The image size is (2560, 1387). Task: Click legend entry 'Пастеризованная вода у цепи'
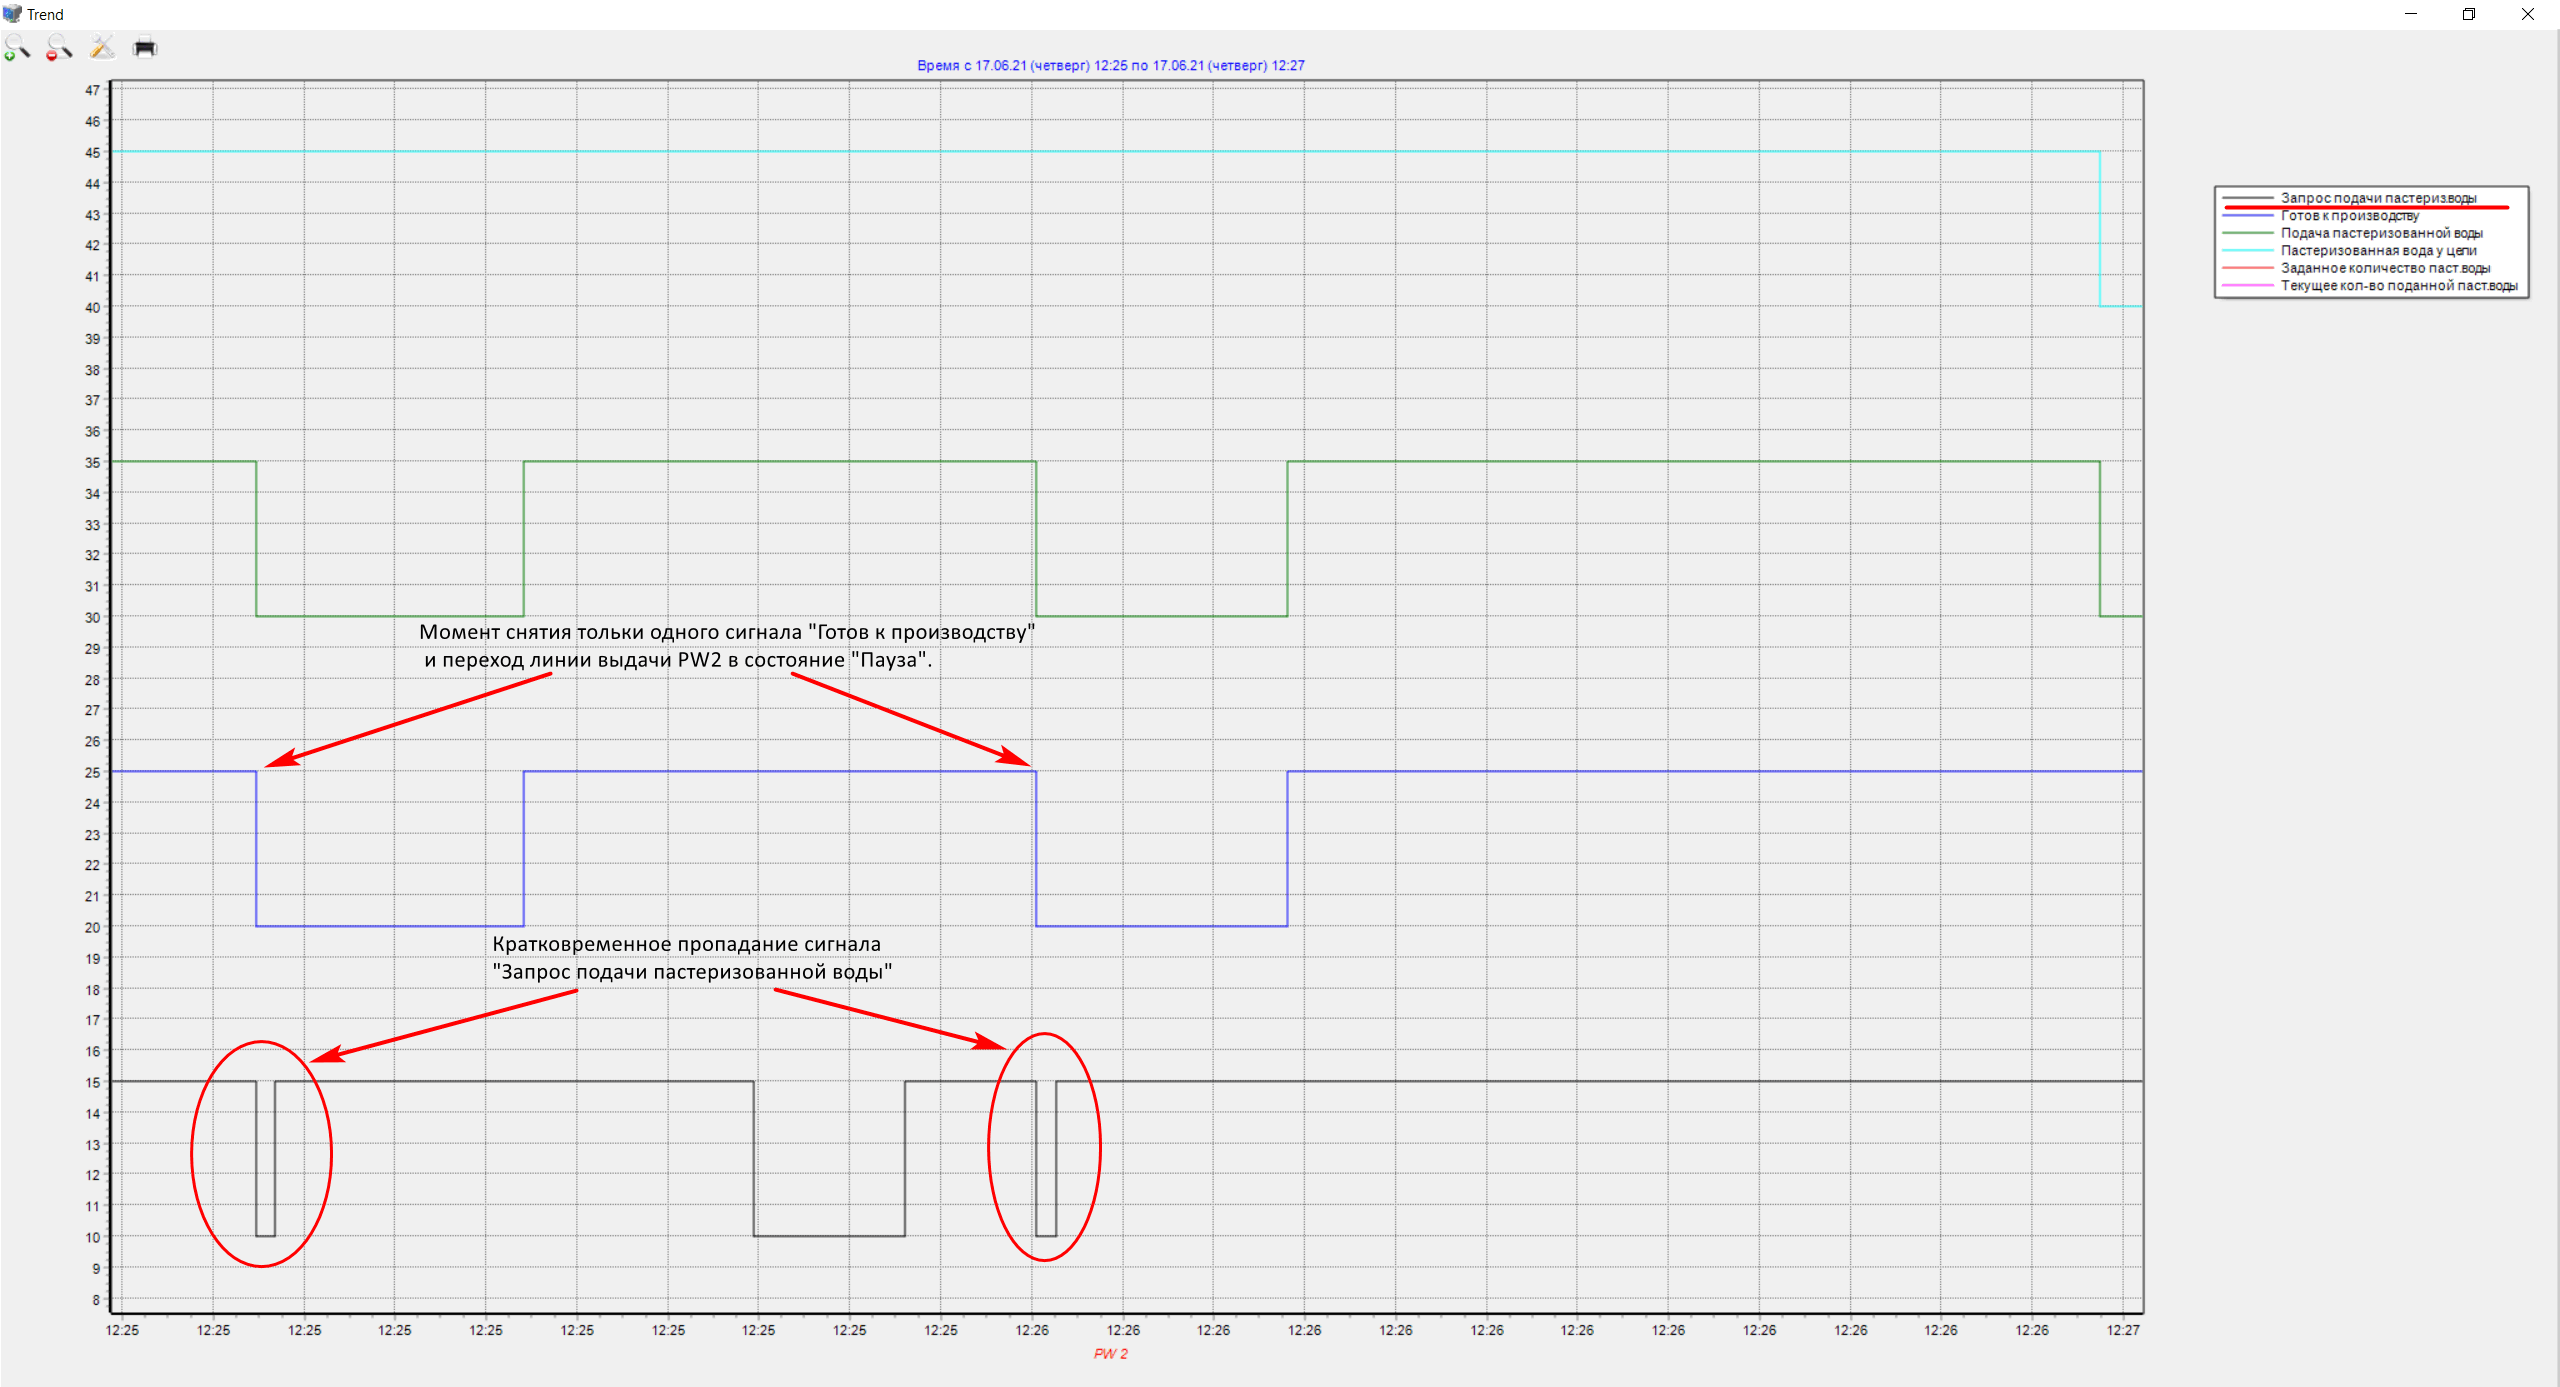2377,251
